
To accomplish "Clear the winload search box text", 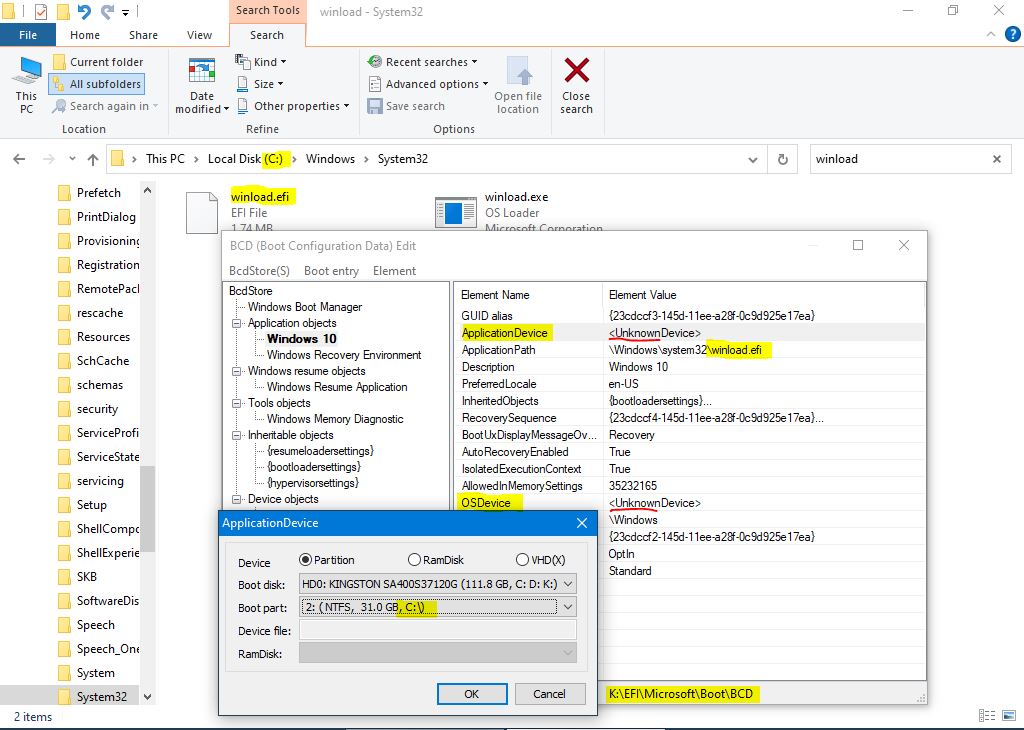I will pyautogui.click(x=996, y=159).
